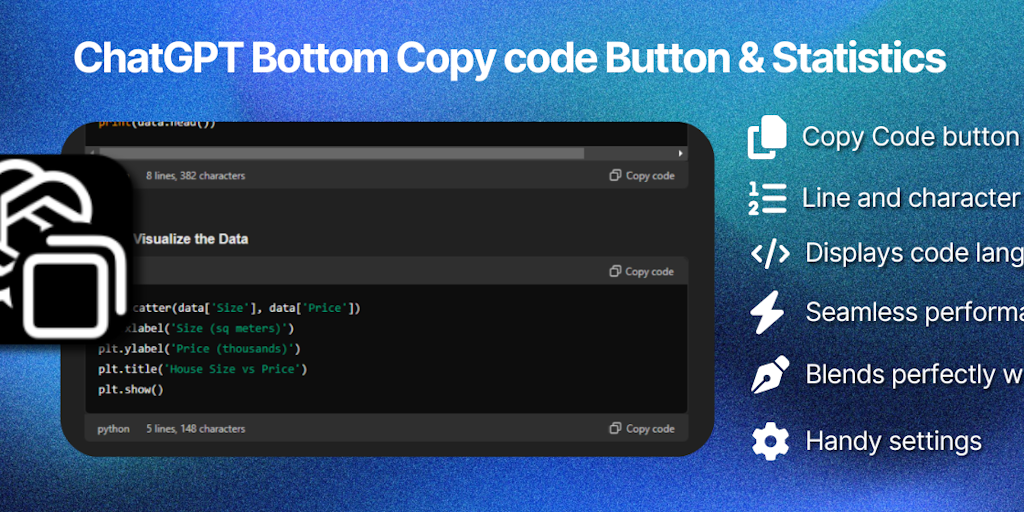Click the plt.show() code line
The height and width of the screenshot is (512, 1024).
(x=130, y=389)
